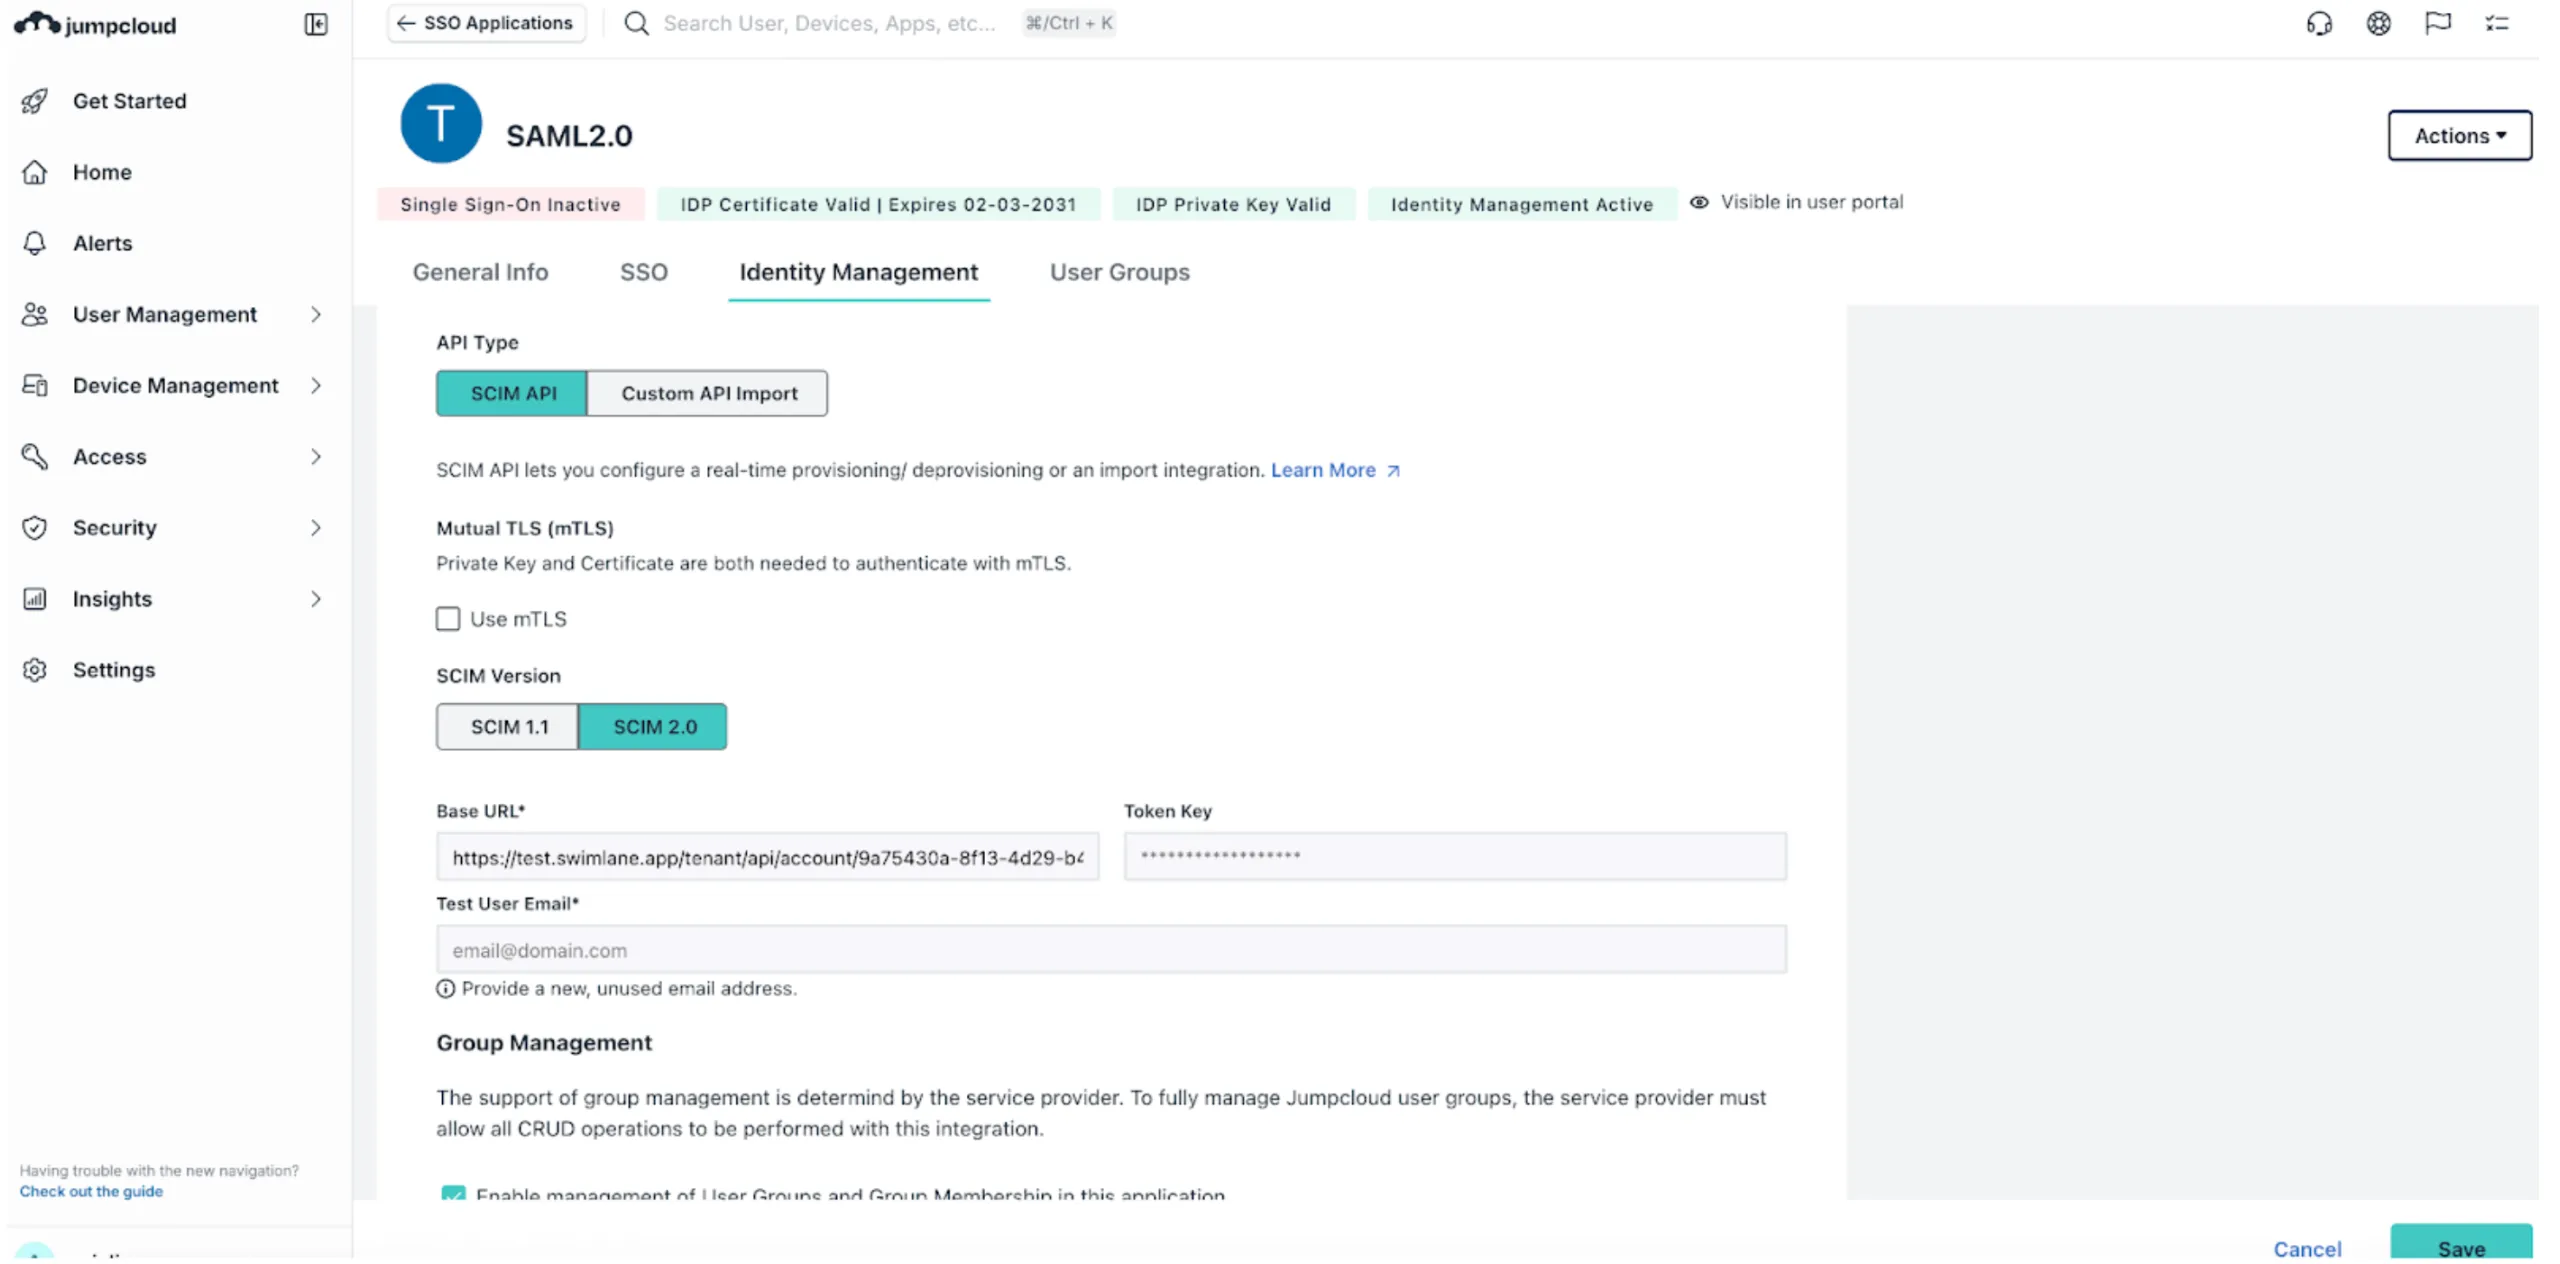The height and width of the screenshot is (1264, 2560).
Task: Click the JumpCloud logo
Action: [x=95, y=24]
